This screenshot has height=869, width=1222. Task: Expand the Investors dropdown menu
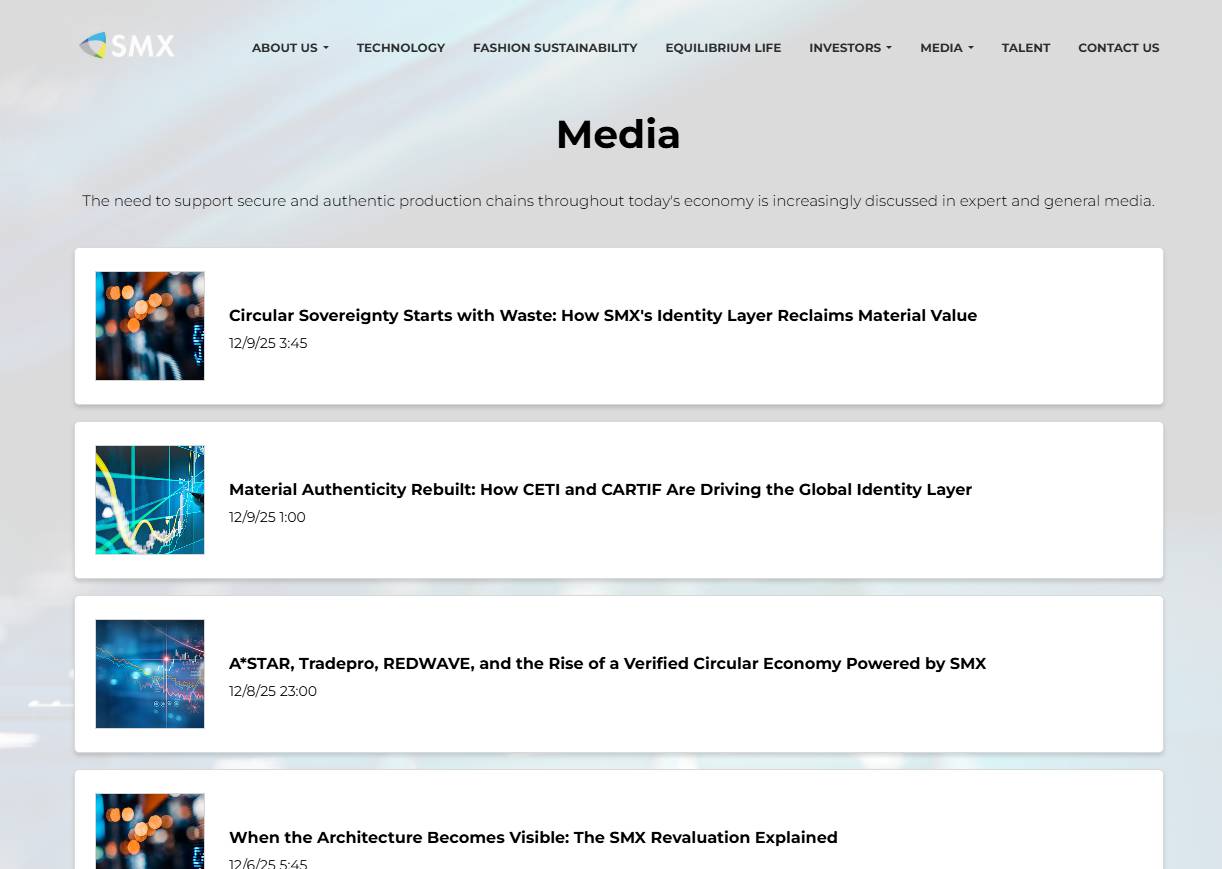pos(850,47)
